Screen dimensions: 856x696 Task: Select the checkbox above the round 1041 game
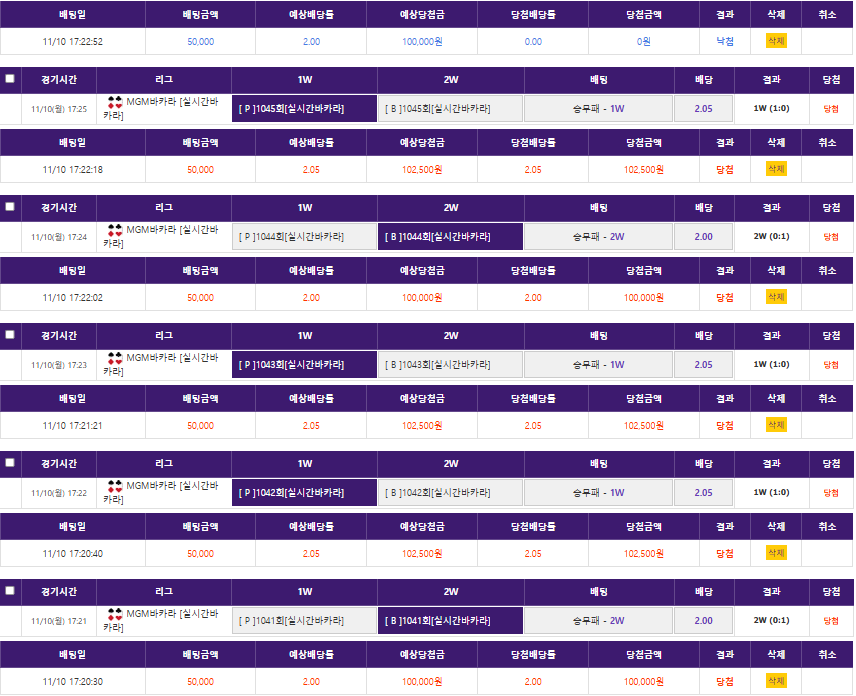10,591
